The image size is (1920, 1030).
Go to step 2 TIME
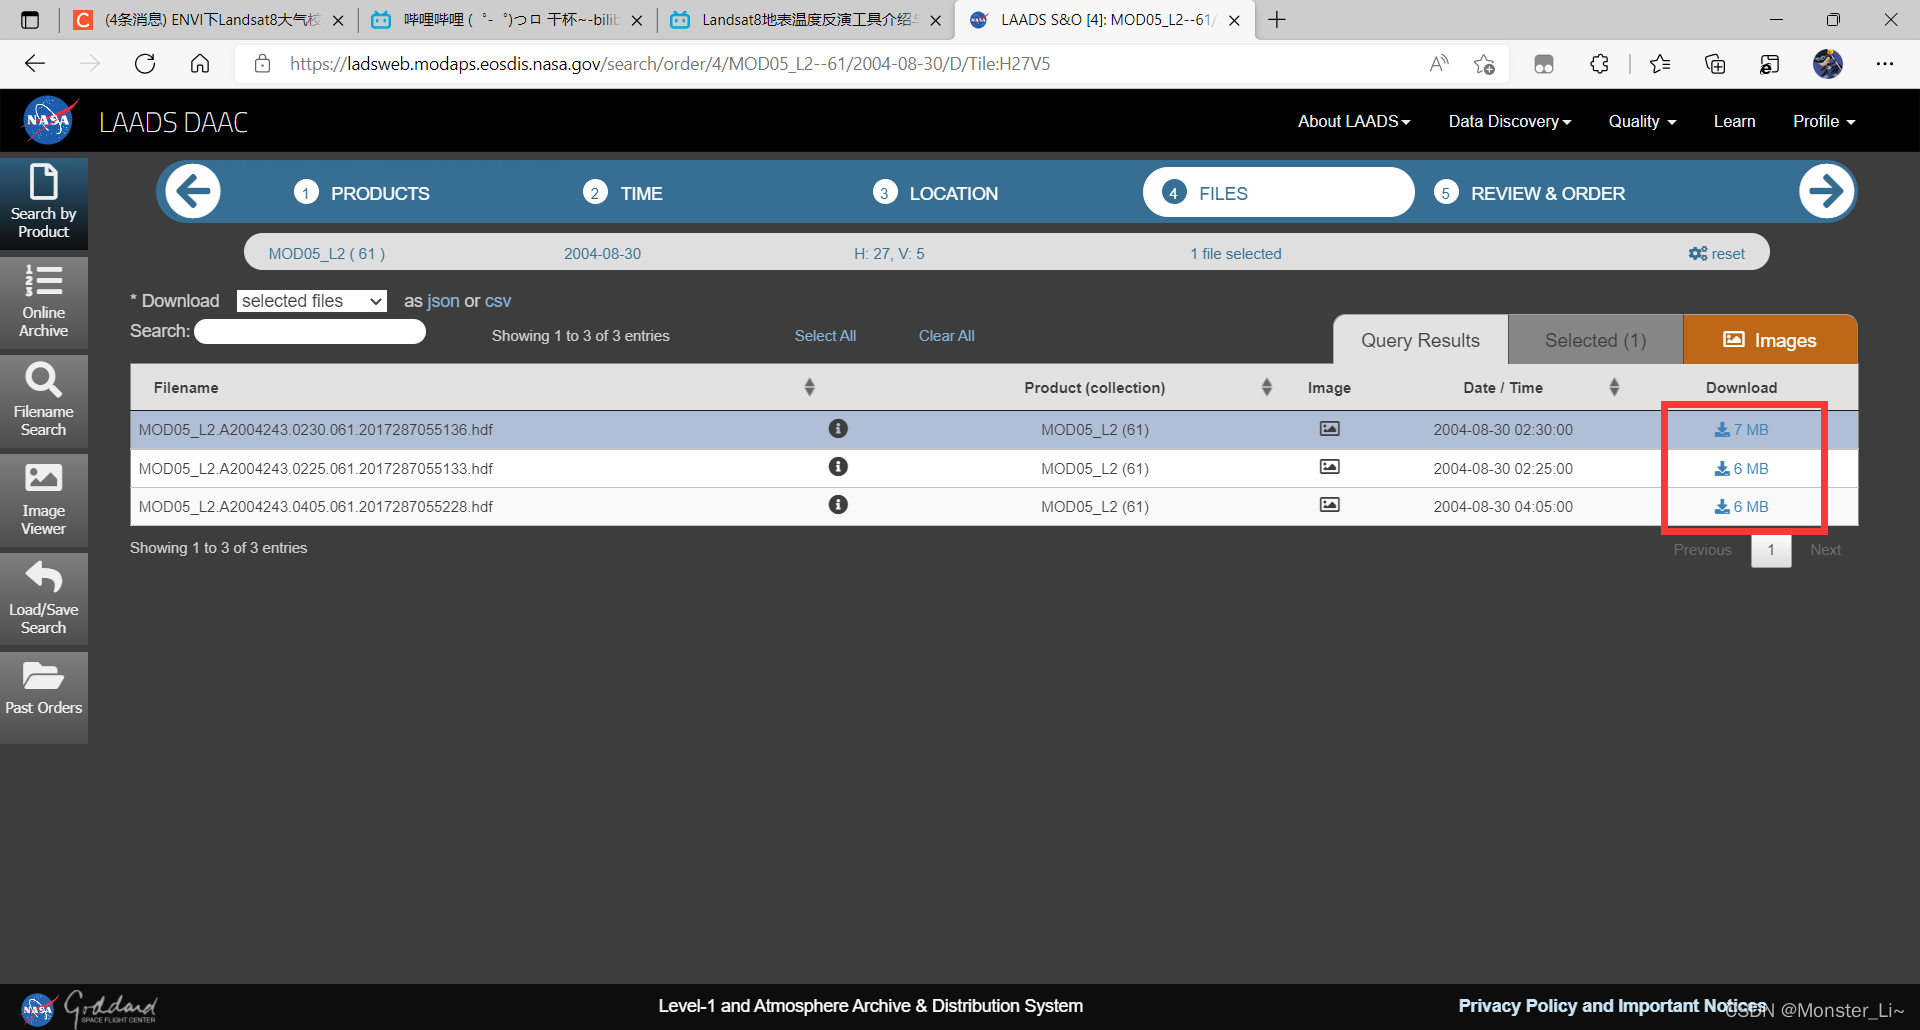pyautogui.click(x=623, y=193)
